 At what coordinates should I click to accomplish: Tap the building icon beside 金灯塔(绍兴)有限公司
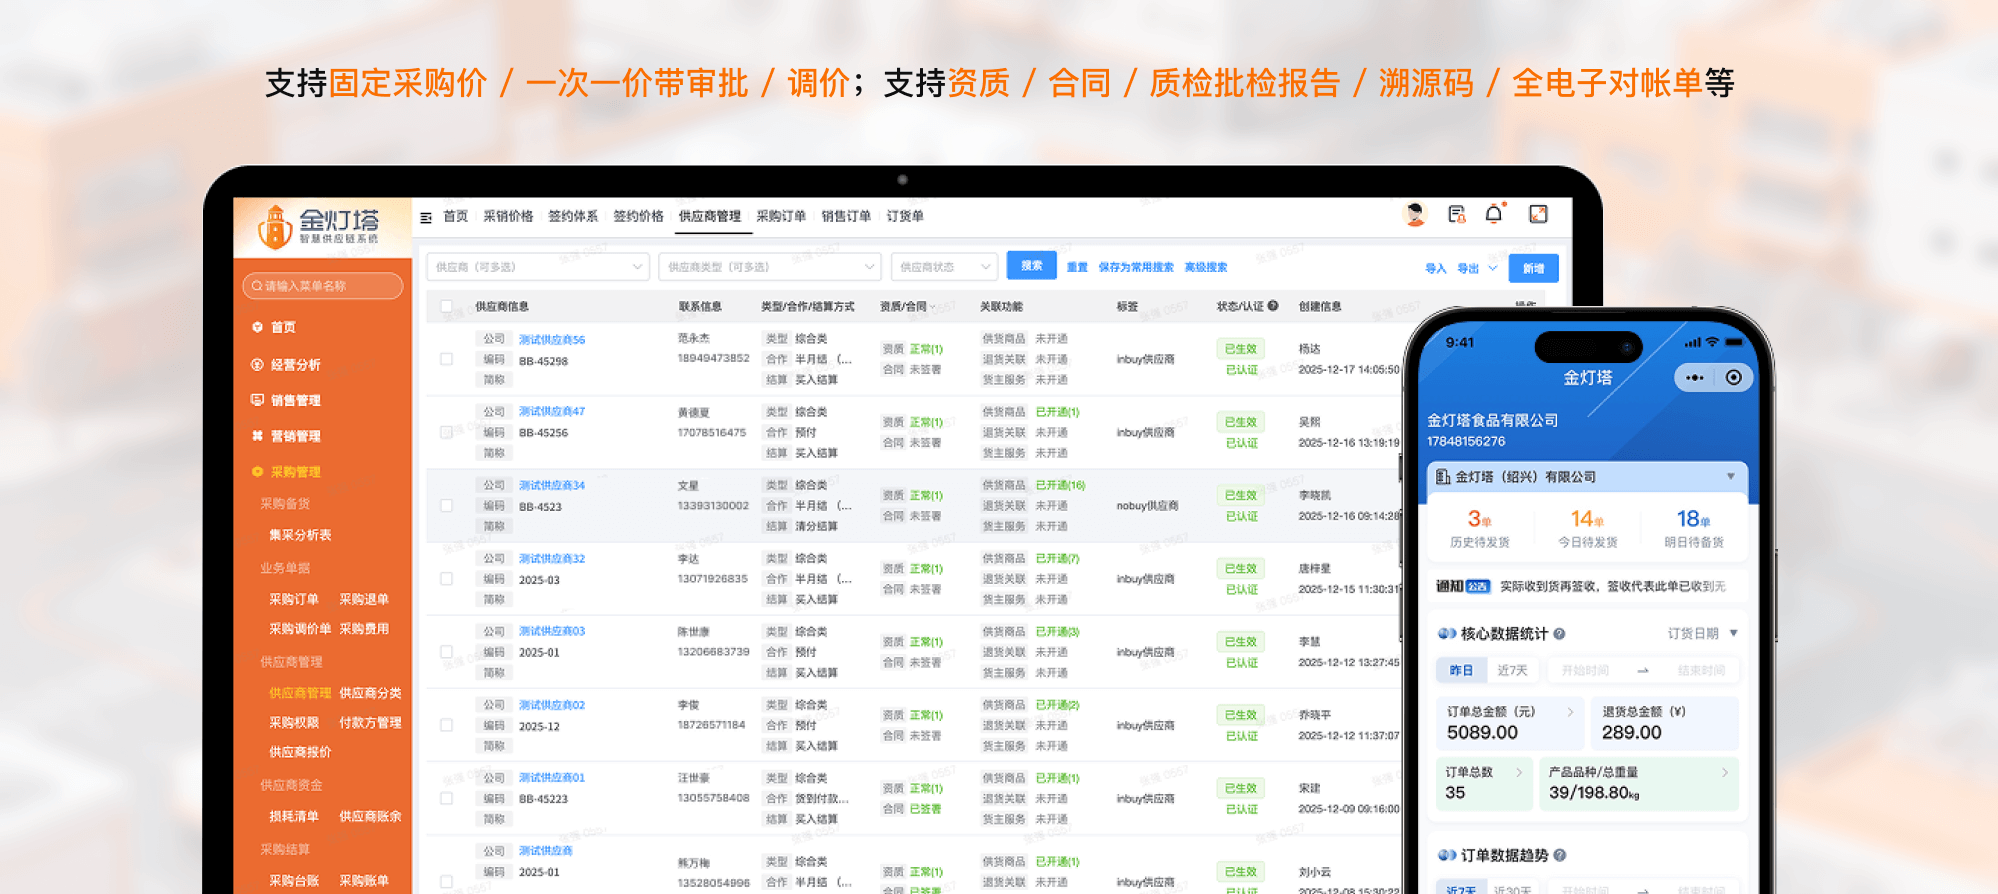(1443, 477)
